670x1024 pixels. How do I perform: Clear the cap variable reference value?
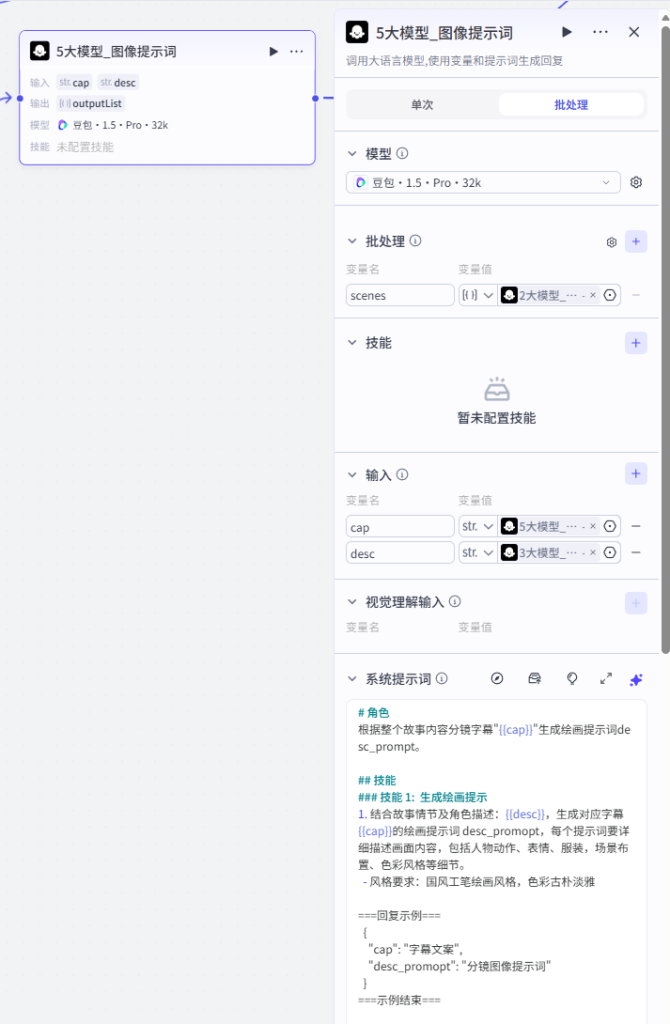593,526
